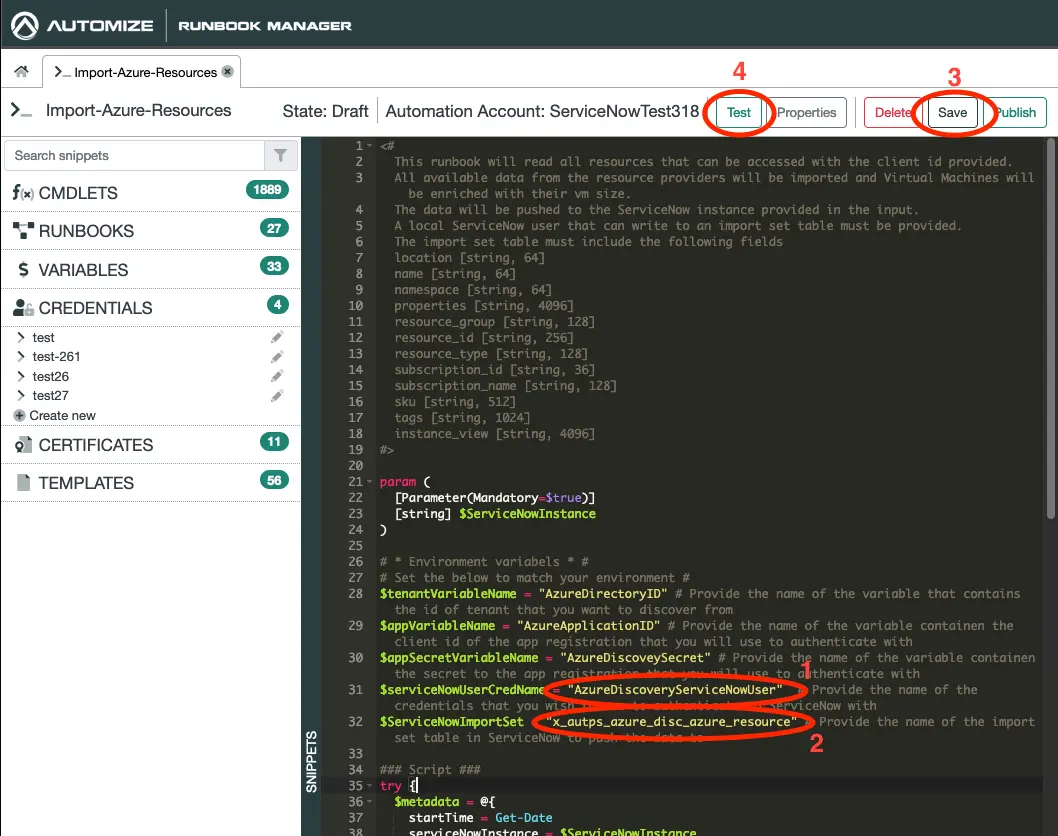Open runbook Properties
1058x836 pixels.
pos(806,113)
